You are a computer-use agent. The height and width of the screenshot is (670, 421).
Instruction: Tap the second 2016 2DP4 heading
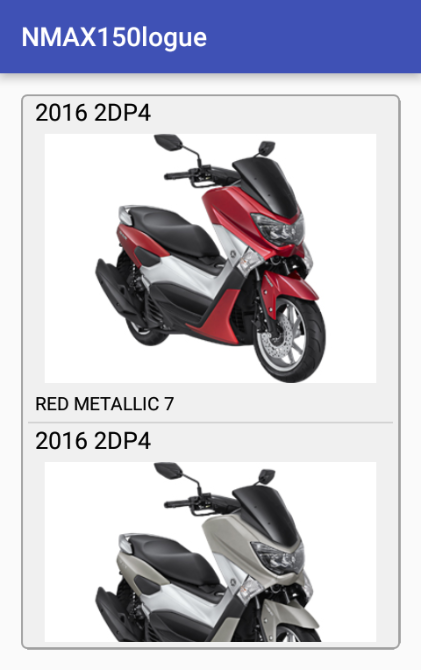[x=93, y=441]
